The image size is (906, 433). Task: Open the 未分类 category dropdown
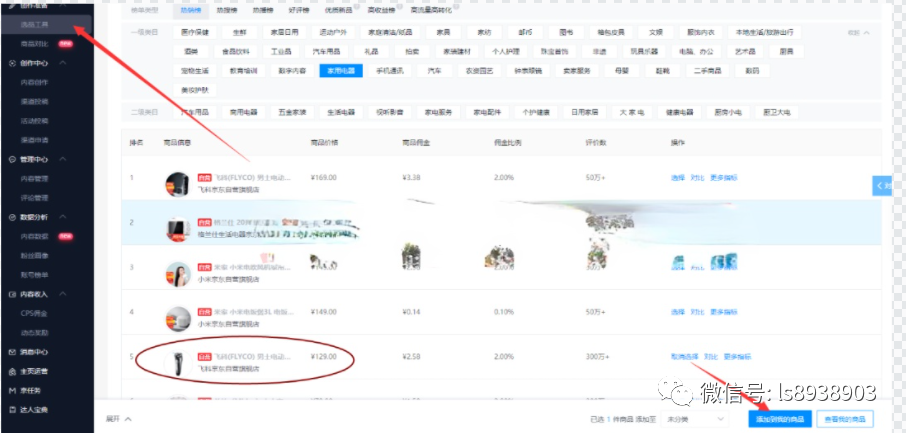(696, 419)
